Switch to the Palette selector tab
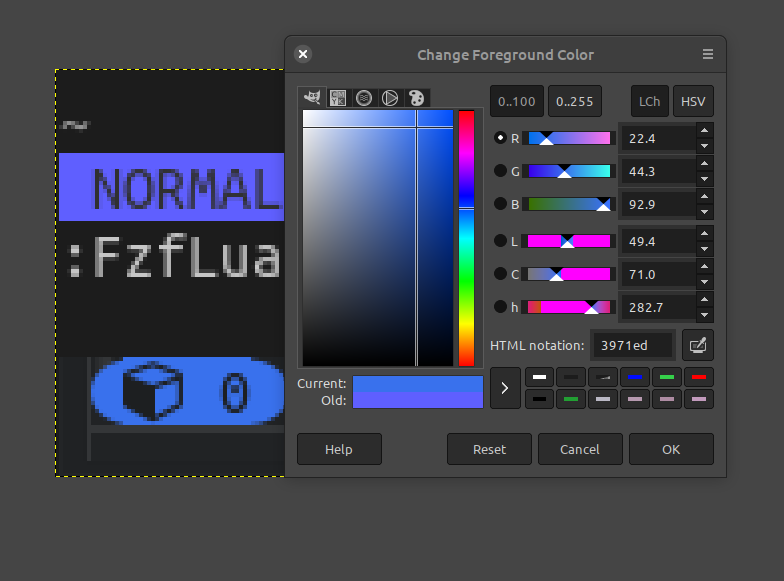Image resolution: width=784 pixels, height=581 pixels. pyautogui.click(x=416, y=98)
